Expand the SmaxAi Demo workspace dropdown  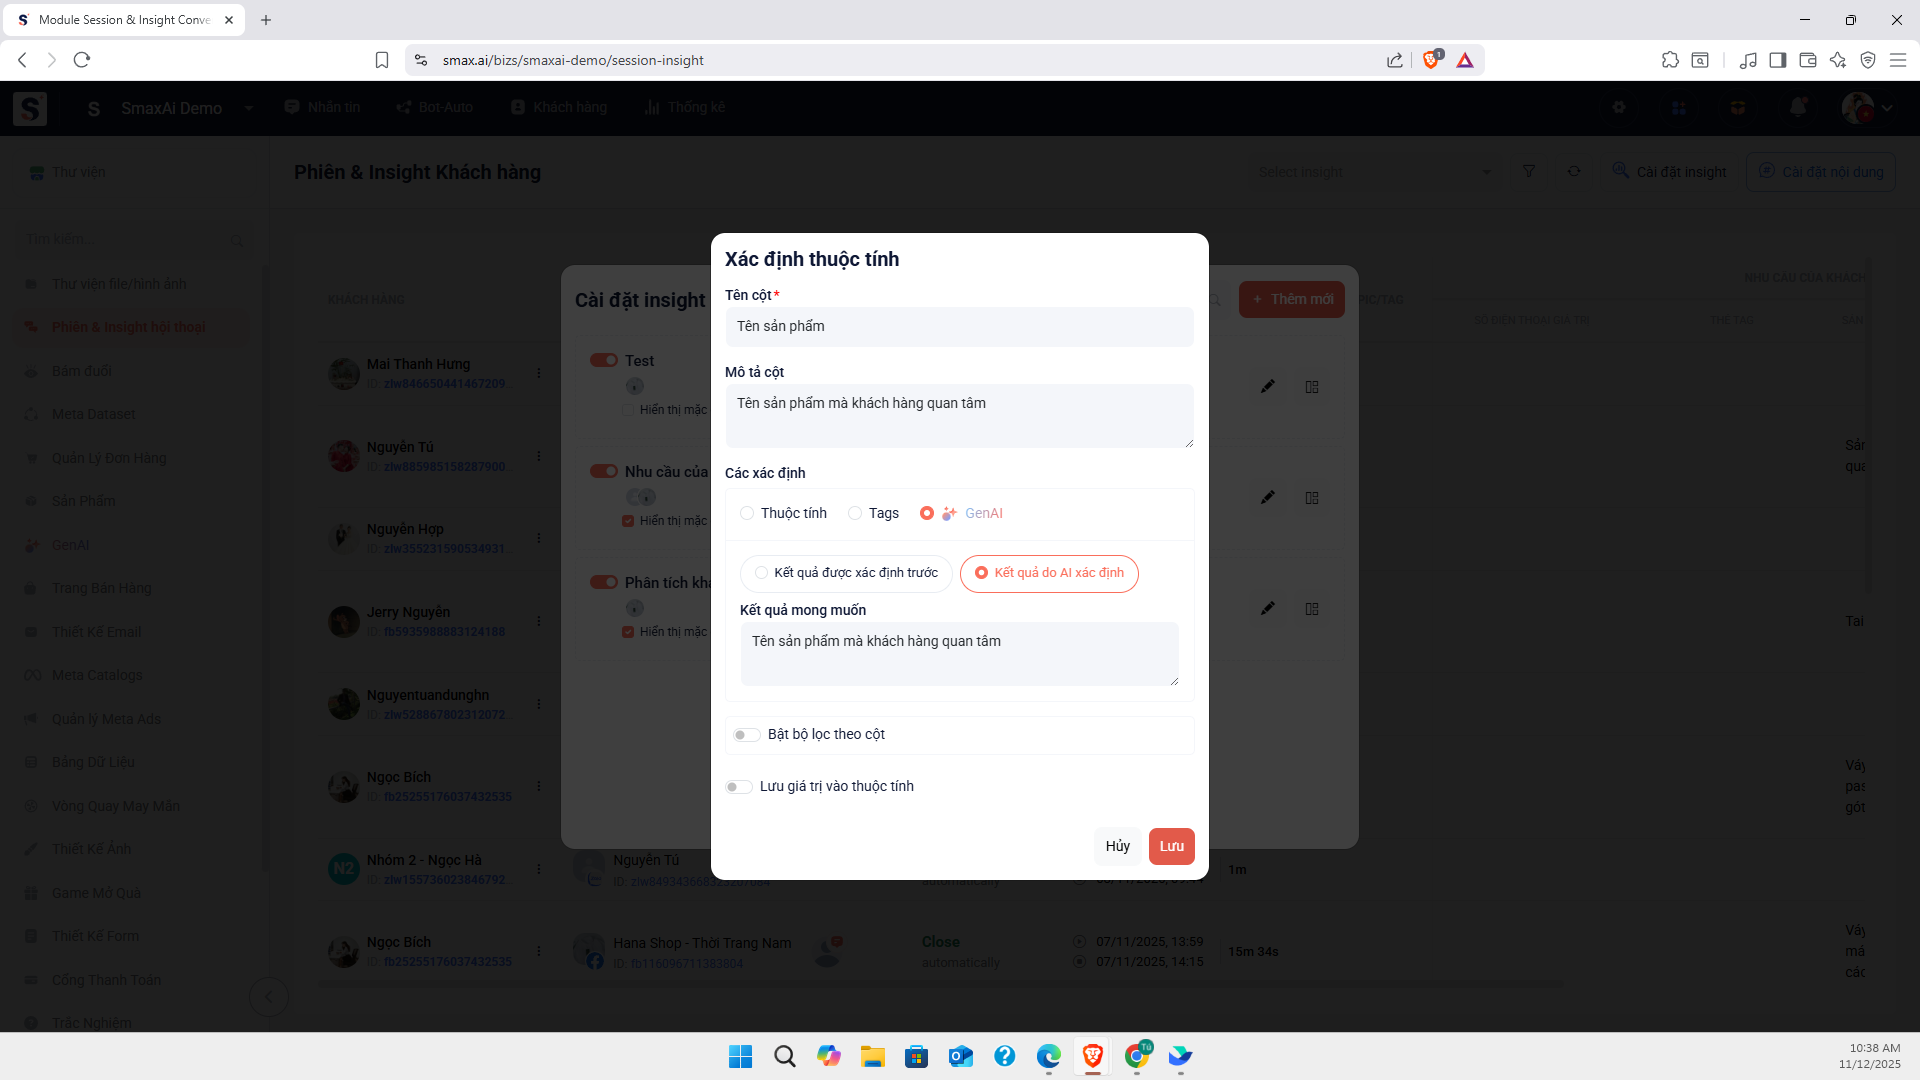pyautogui.click(x=248, y=108)
